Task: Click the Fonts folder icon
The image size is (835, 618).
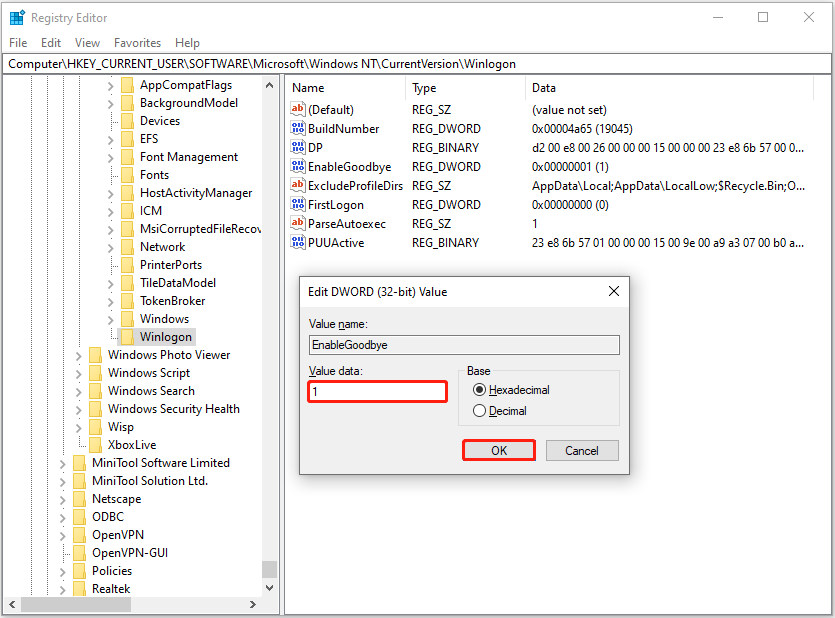Action: [127, 175]
